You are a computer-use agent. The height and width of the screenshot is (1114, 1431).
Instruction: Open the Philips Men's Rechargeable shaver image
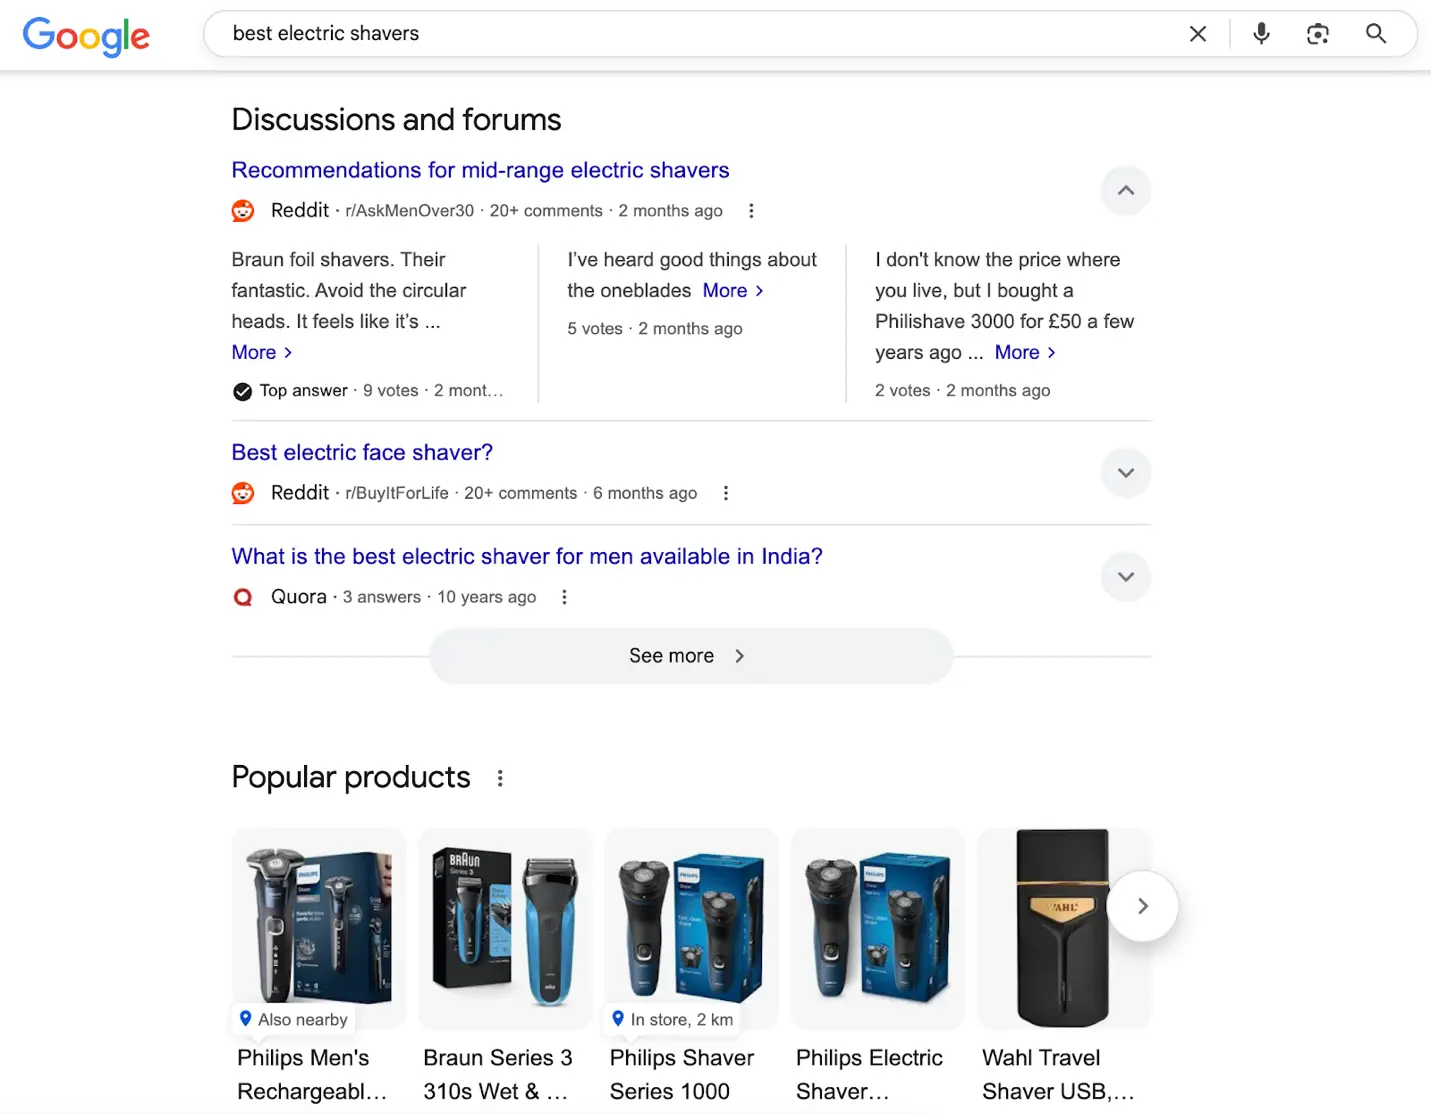point(318,926)
